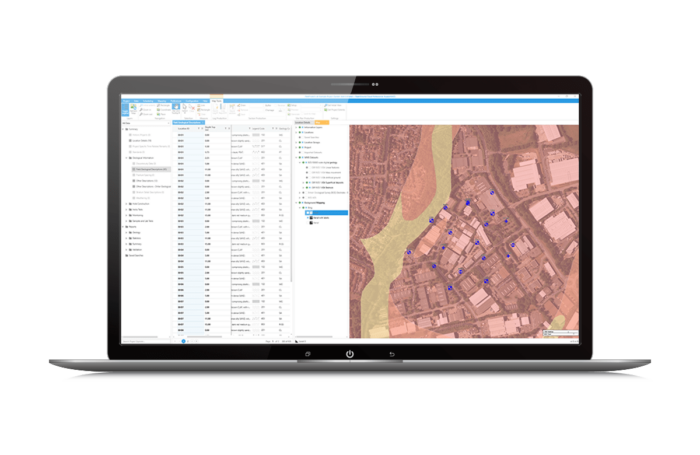Screen dimensions: 700x455
Task: Click the Legend Code column header
Action: [x=259, y=129]
